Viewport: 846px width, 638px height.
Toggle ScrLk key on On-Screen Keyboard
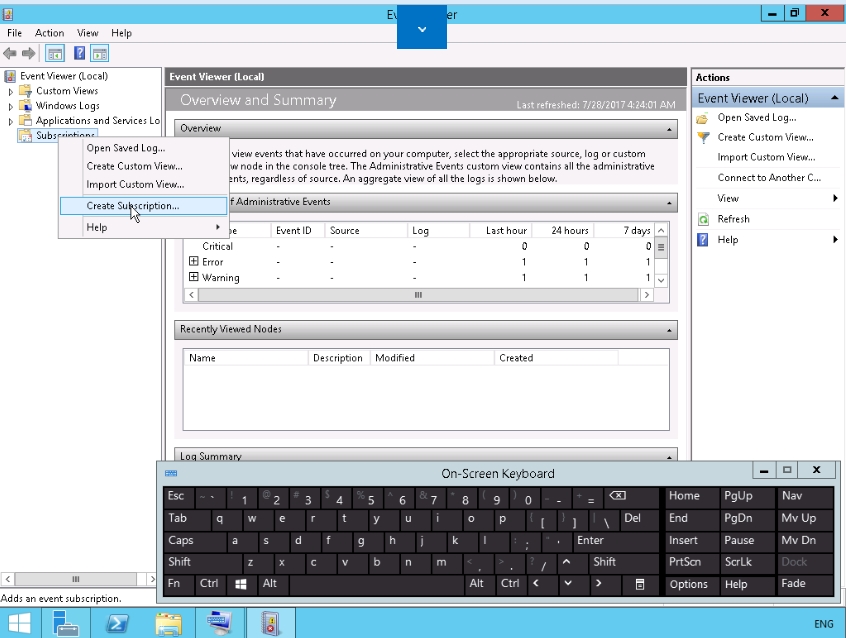click(x=747, y=562)
